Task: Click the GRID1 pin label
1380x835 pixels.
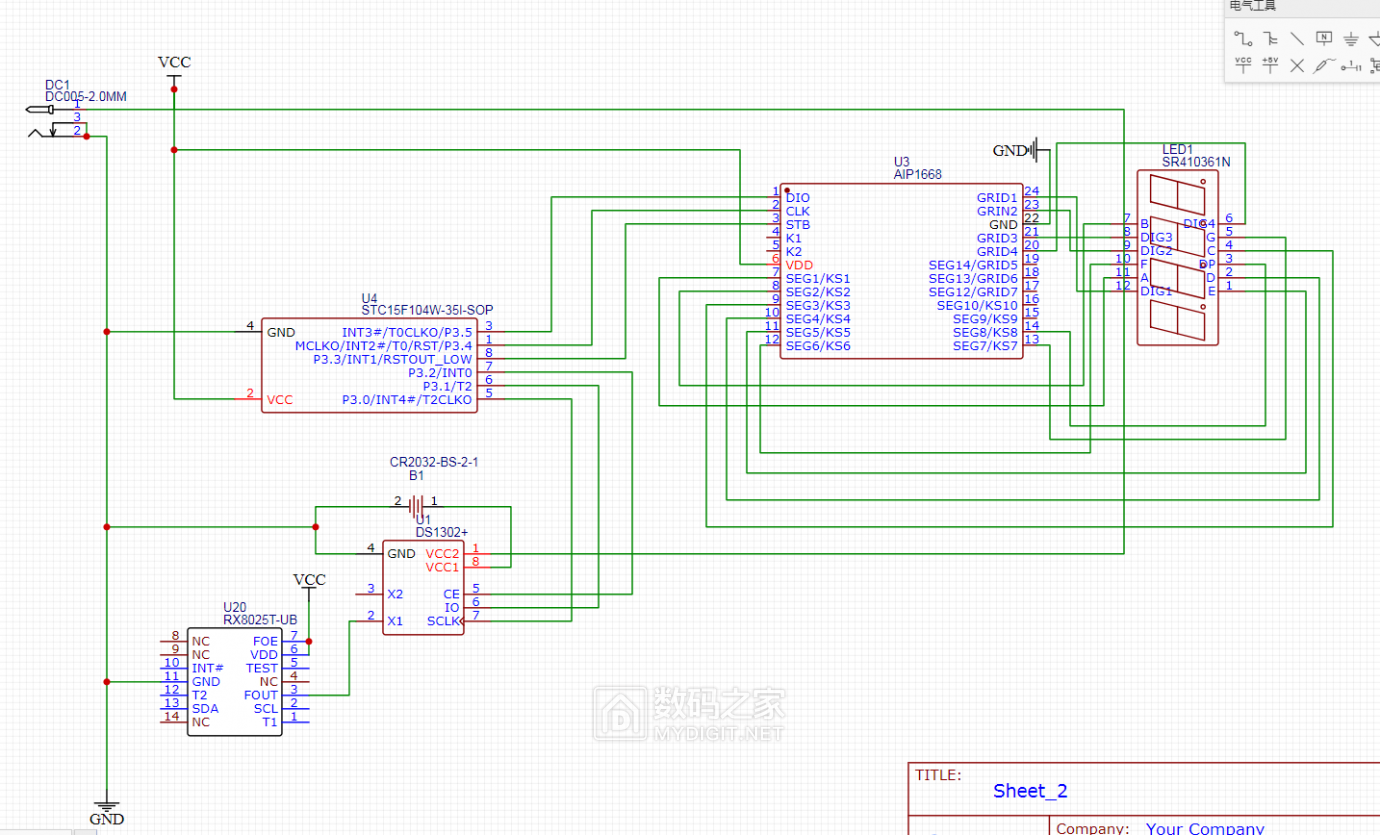Action: pos(997,198)
